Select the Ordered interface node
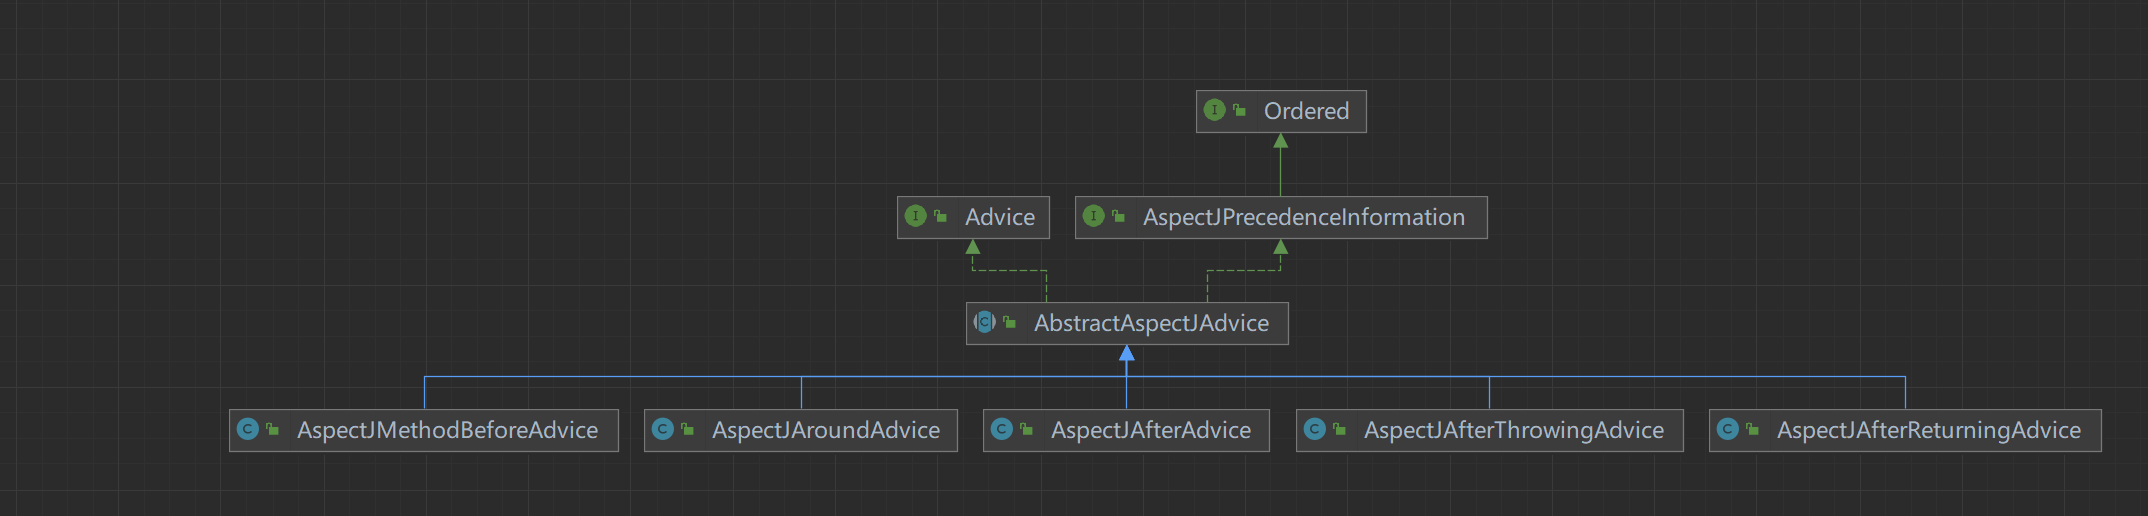Image resolution: width=2148 pixels, height=516 pixels. click(1281, 111)
